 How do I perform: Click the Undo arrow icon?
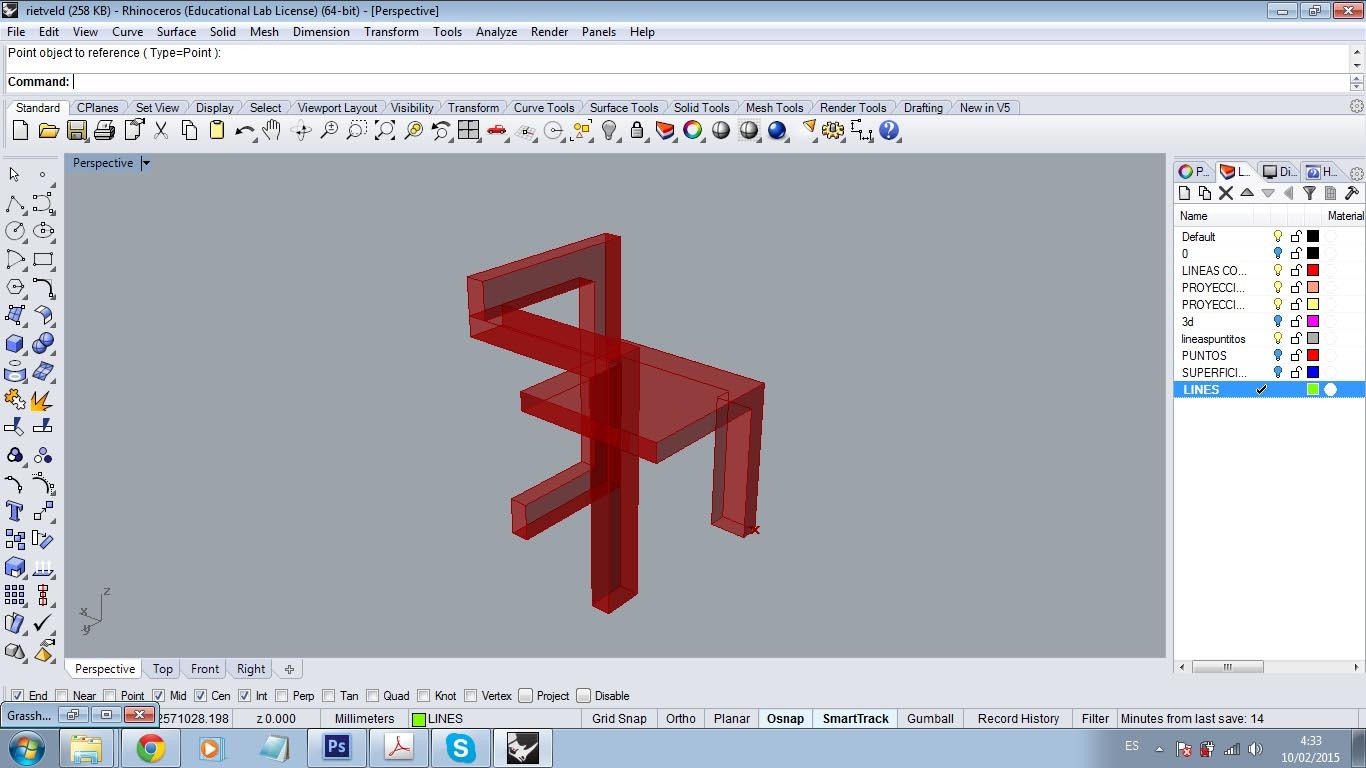pos(244,130)
